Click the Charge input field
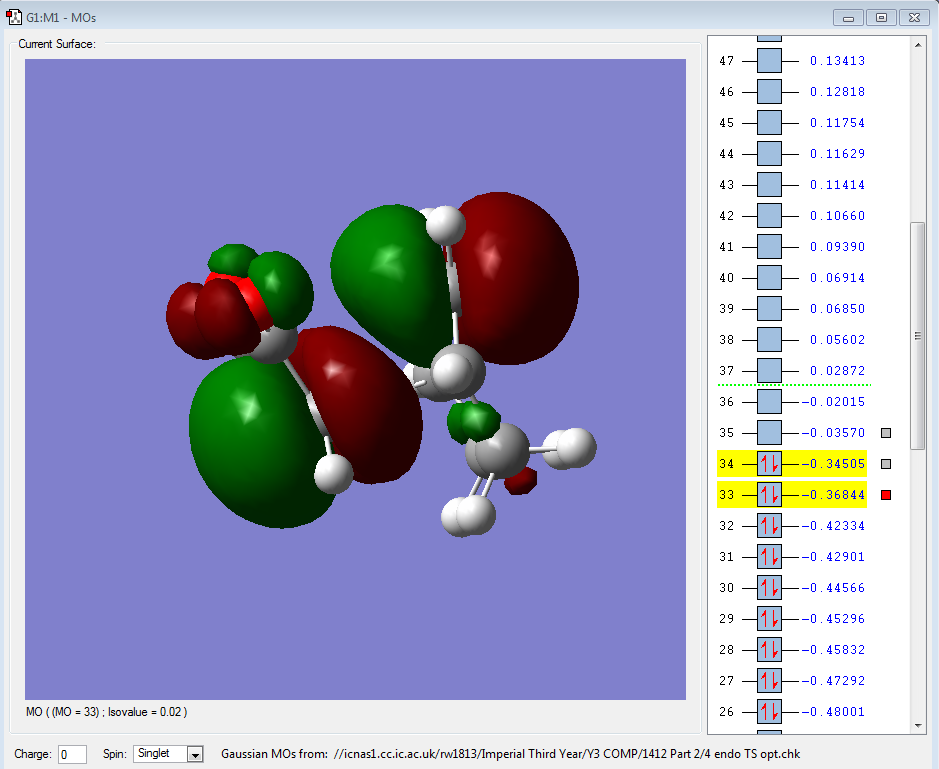 72,754
